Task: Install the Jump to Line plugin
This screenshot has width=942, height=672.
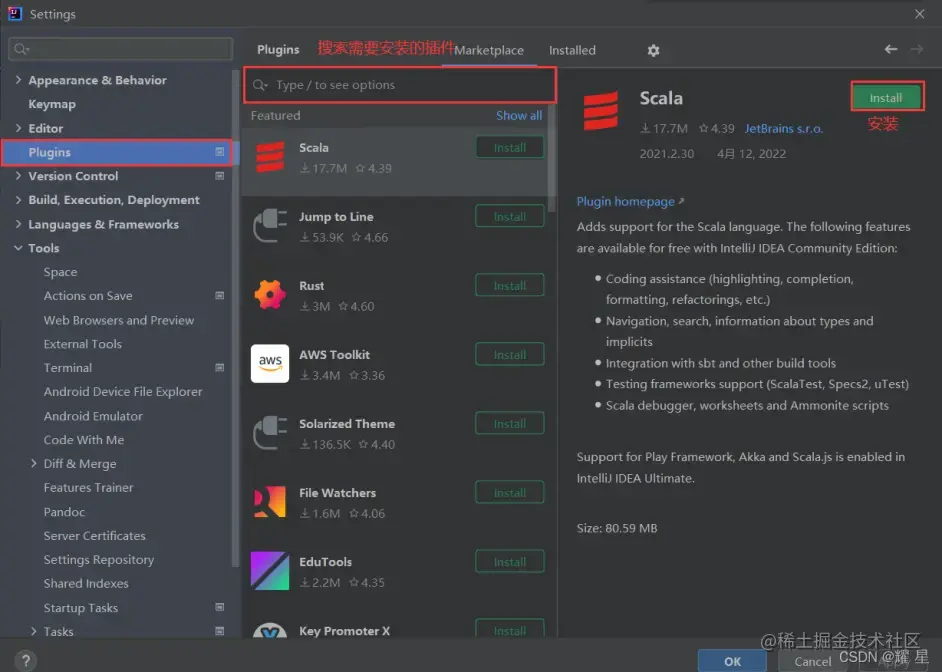Action: (x=509, y=216)
